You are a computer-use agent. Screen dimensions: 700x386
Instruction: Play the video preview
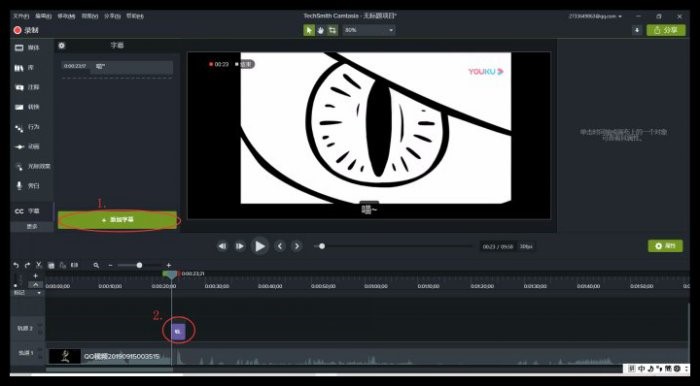coord(260,246)
